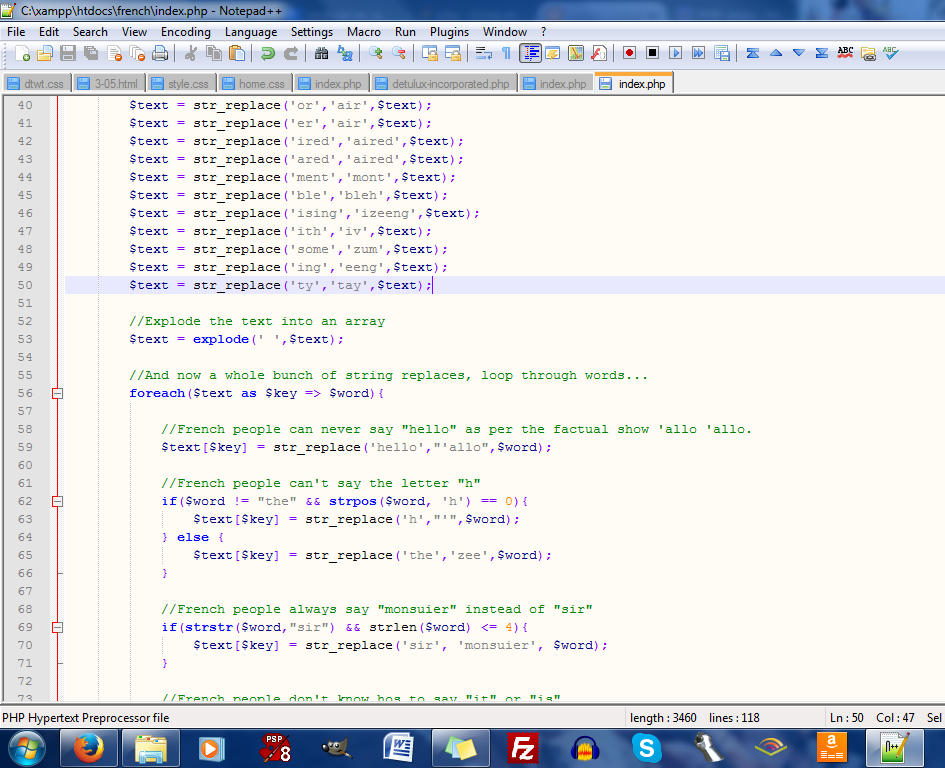Undo the last edit with the green arrow
945x768 pixels.
tap(268, 54)
